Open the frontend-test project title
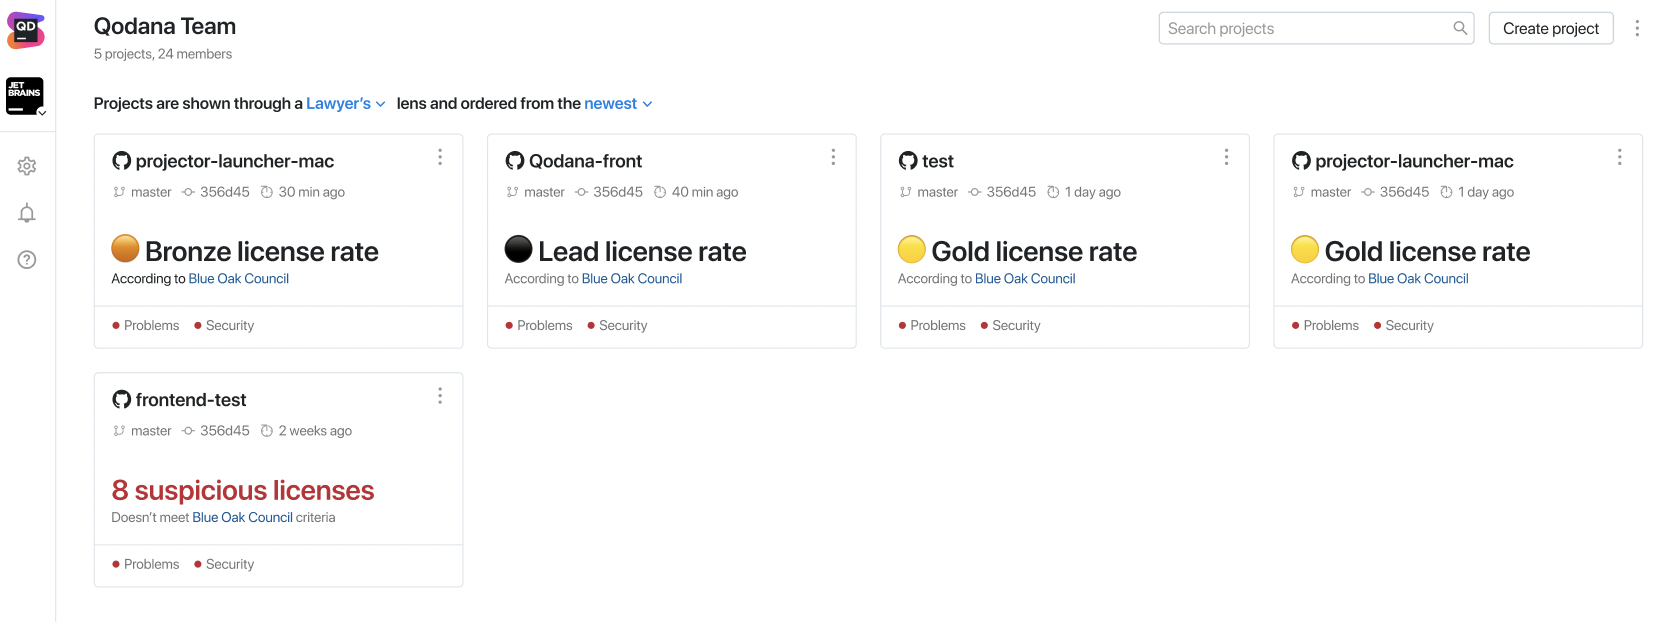The height and width of the screenshot is (622, 1662). pyautogui.click(x=191, y=400)
